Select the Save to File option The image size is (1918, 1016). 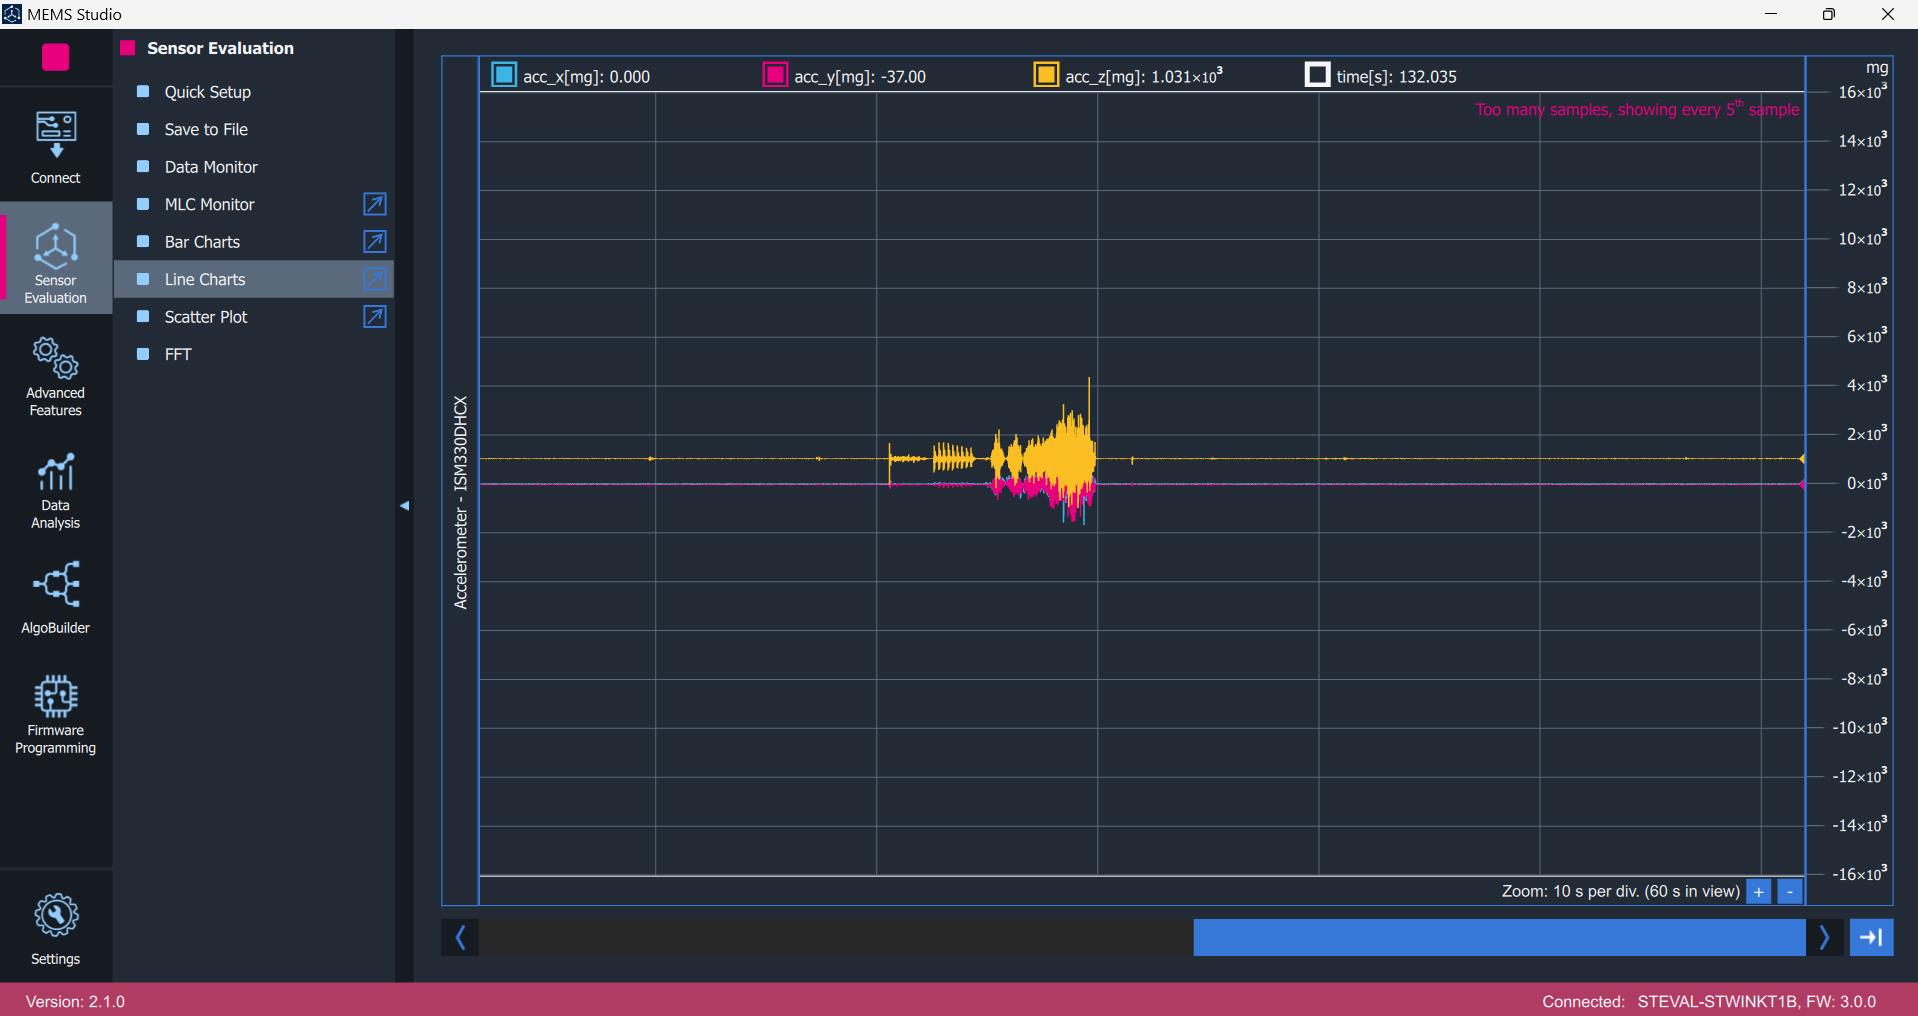tap(206, 129)
